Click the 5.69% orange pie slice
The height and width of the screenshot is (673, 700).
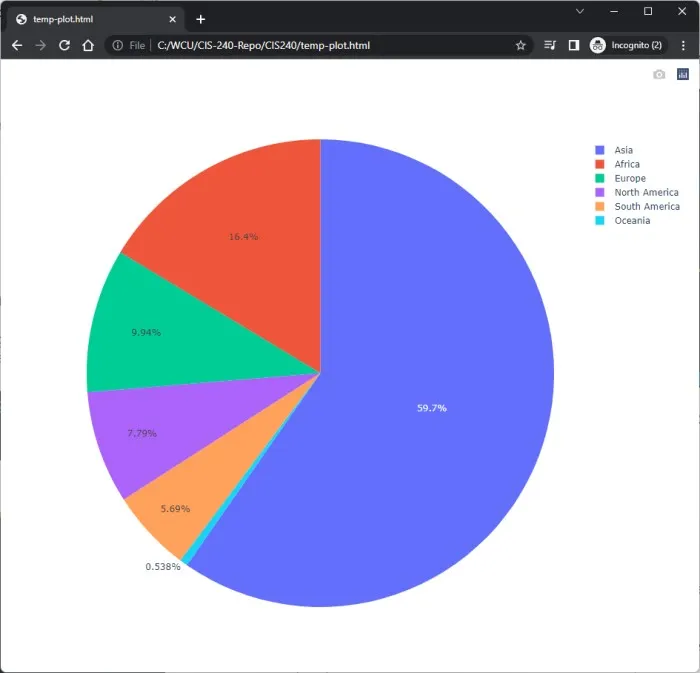pos(175,509)
